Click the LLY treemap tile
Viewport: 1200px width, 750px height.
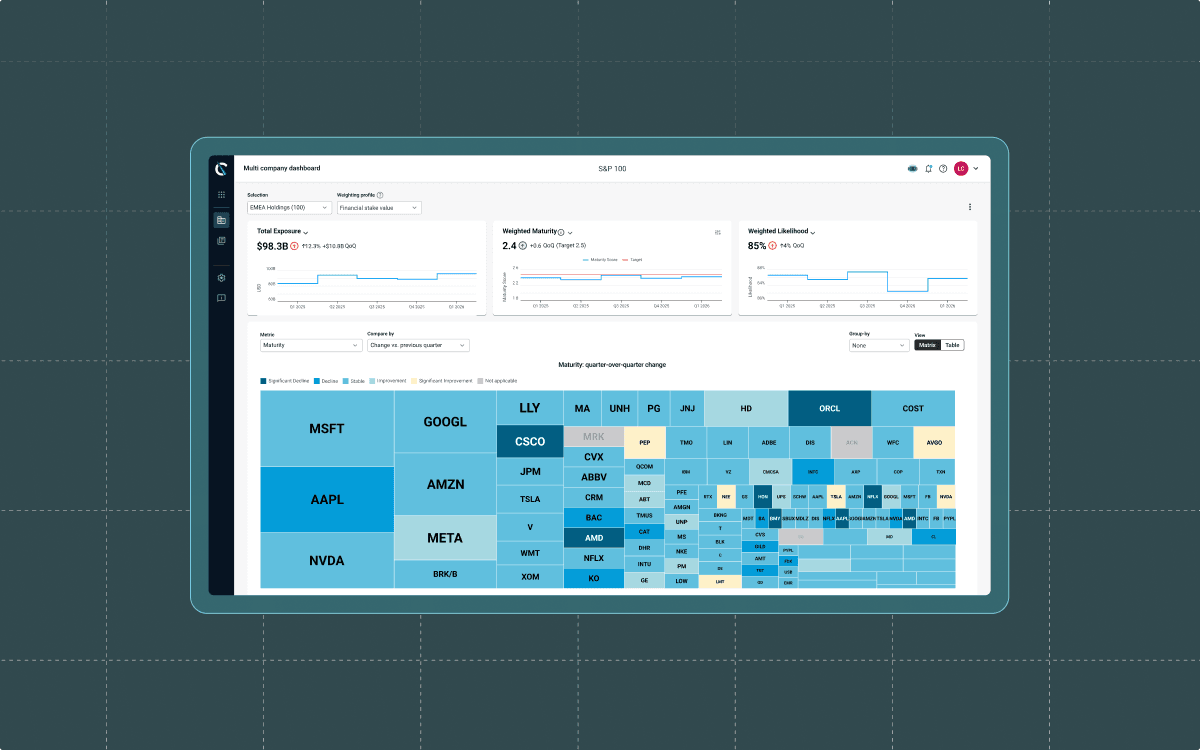(530, 408)
